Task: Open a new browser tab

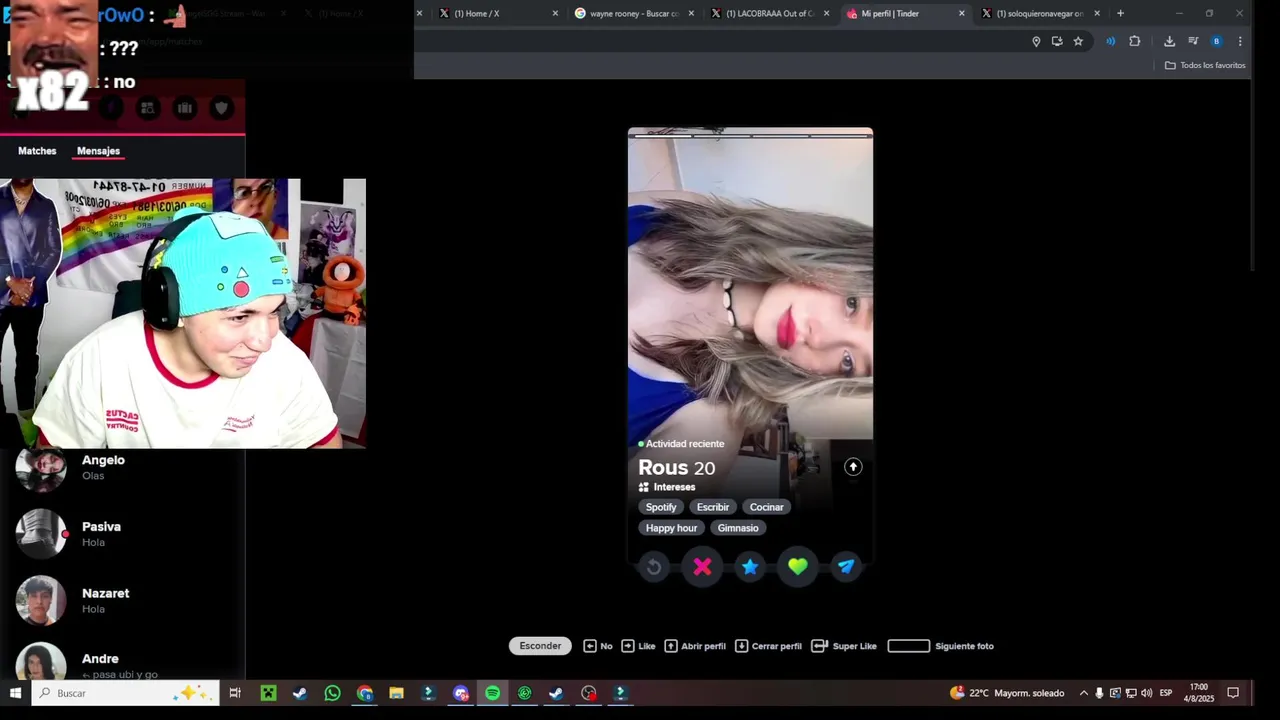Action: coord(1120,13)
